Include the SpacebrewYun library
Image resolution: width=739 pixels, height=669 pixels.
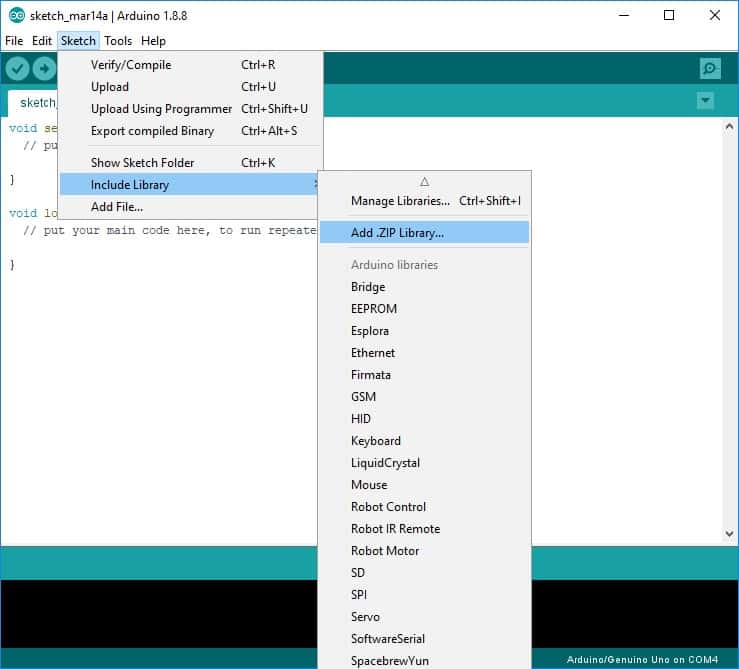[x=424, y=661]
